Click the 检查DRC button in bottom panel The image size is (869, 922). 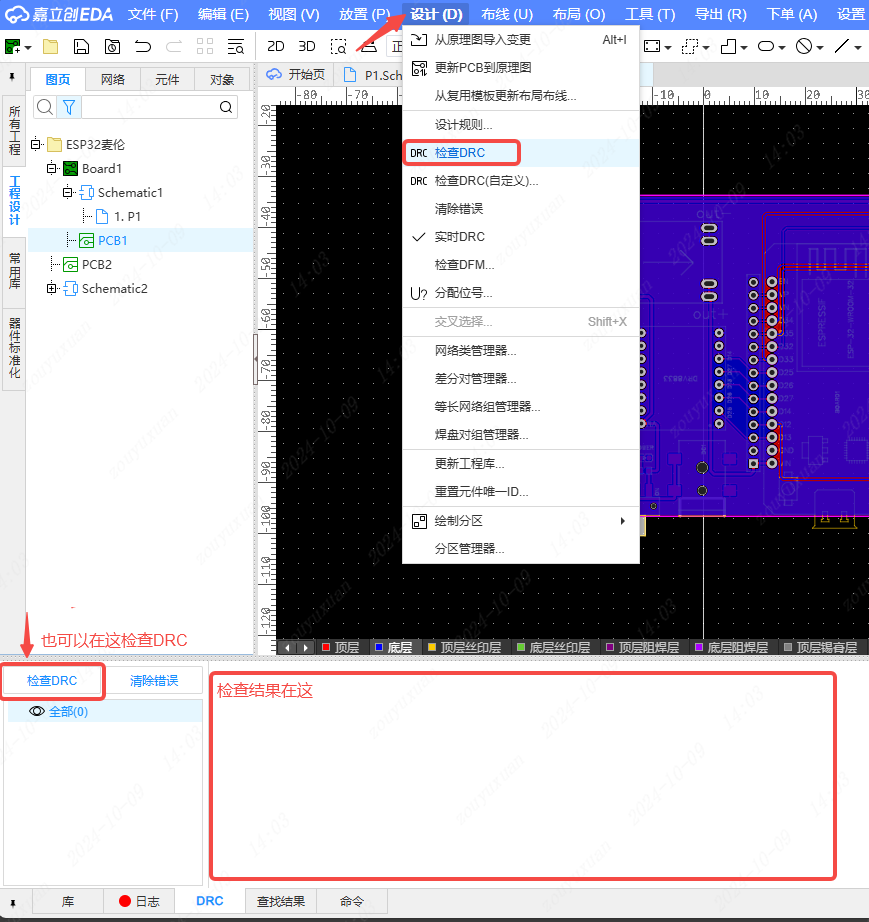(52, 681)
